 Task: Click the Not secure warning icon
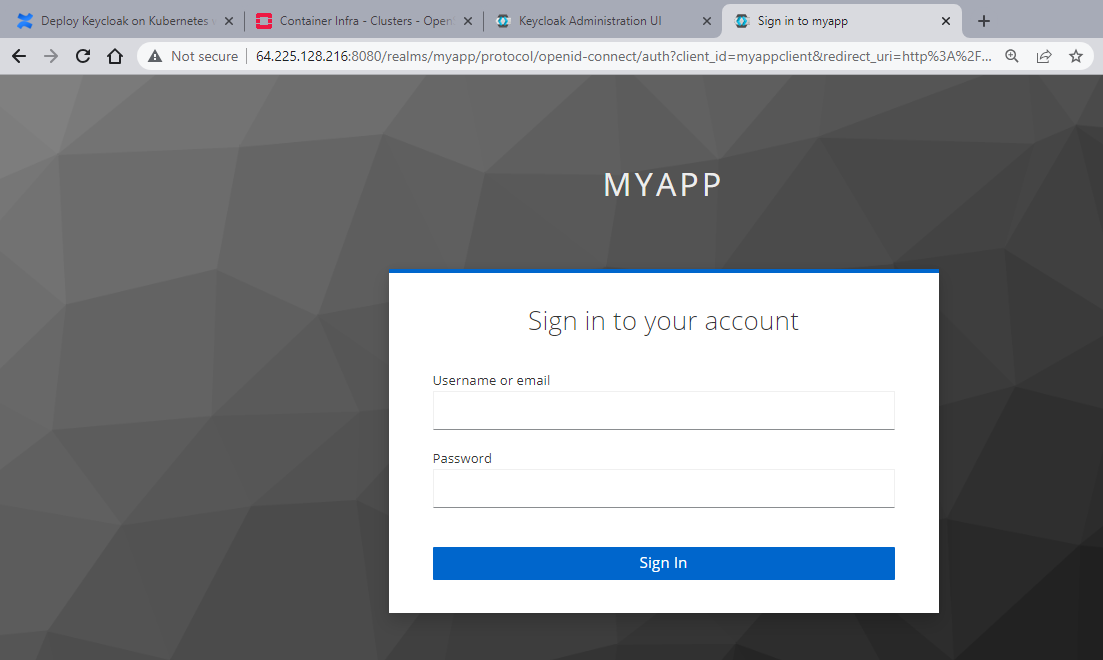click(x=155, y=57)
